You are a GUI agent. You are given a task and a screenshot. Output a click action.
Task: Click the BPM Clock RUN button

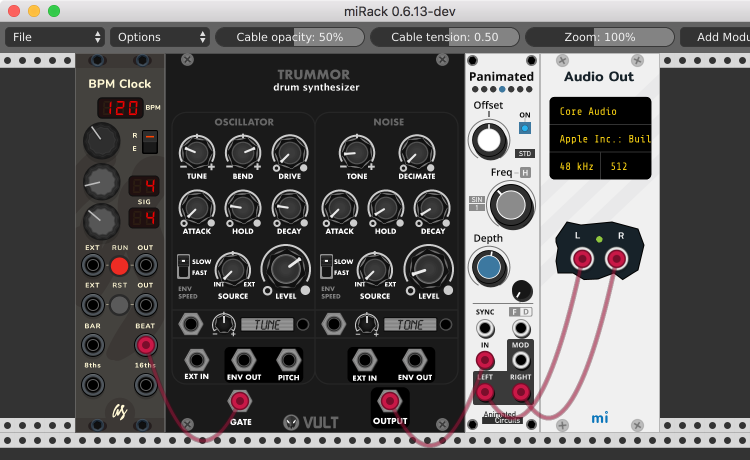(x=119, y=266)
